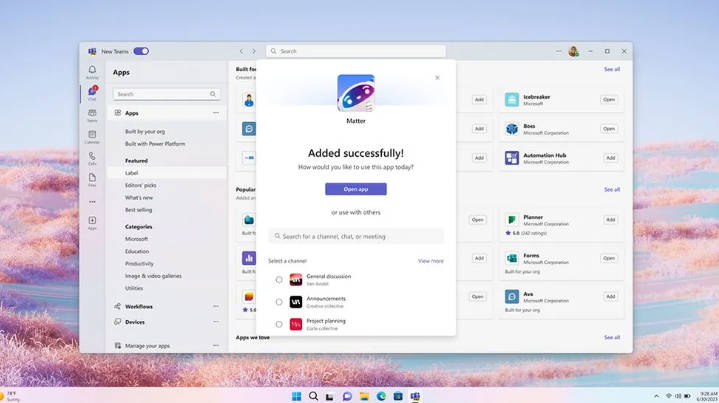Open the profile avatar menu
This screenshot has width=719, height=403.
[x=573, y=51]
